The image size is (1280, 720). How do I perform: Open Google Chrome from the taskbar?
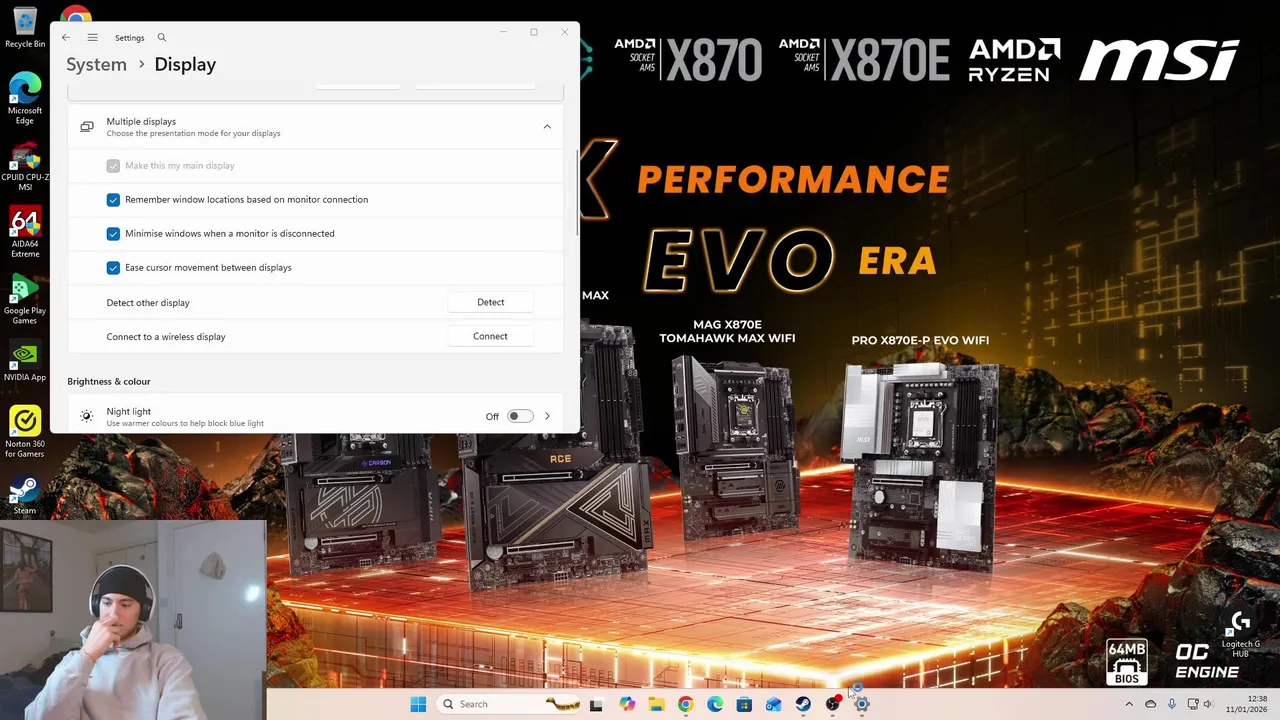tap(685, 704)
